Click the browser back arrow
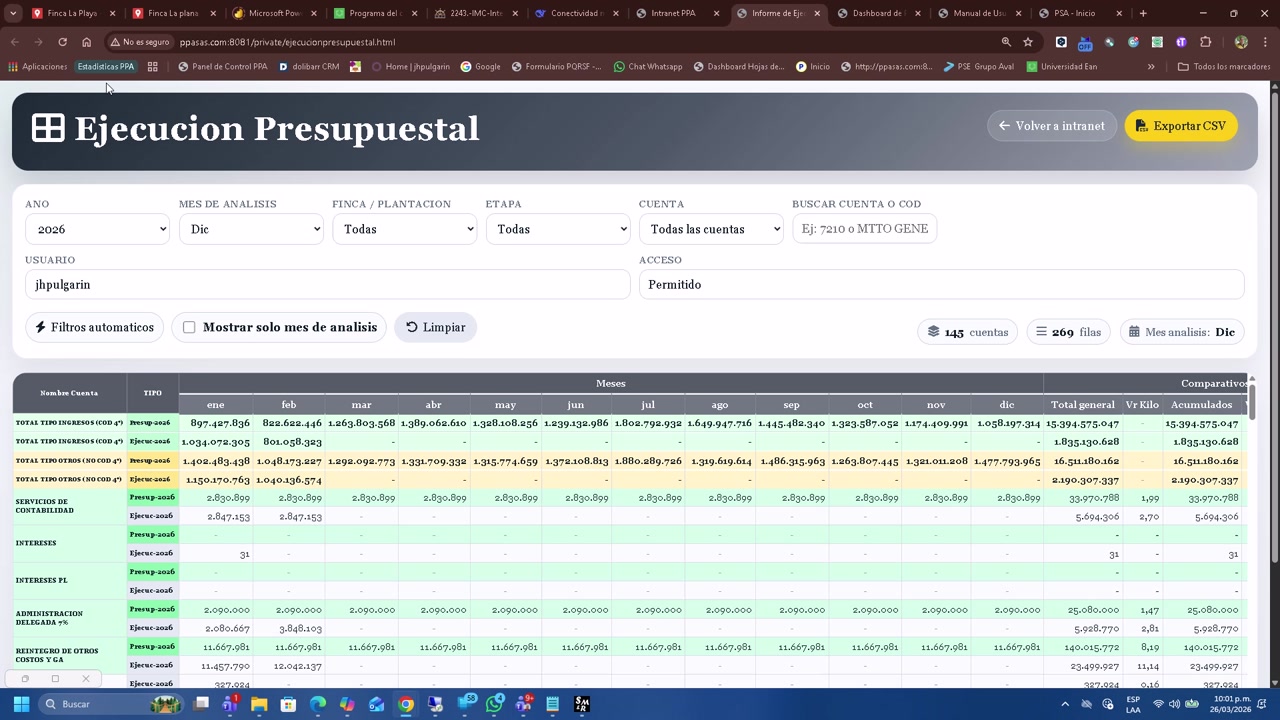 click(14, 42)
